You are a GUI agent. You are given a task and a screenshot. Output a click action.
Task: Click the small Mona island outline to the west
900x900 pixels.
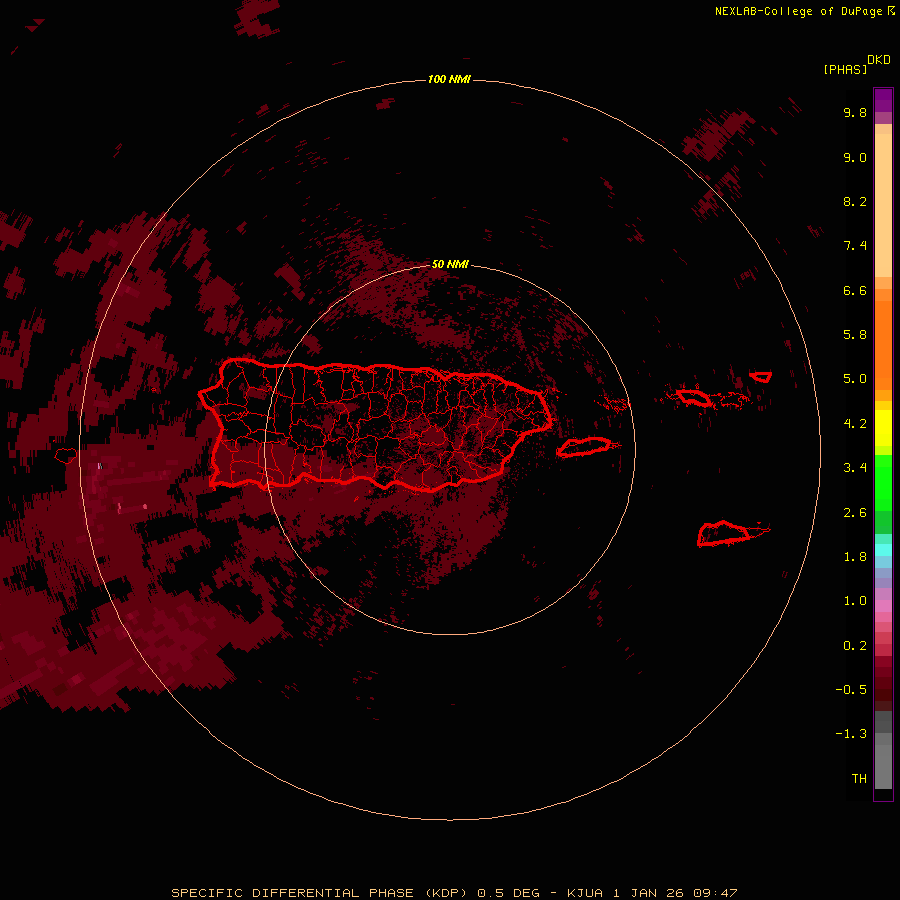coord(66,456)
